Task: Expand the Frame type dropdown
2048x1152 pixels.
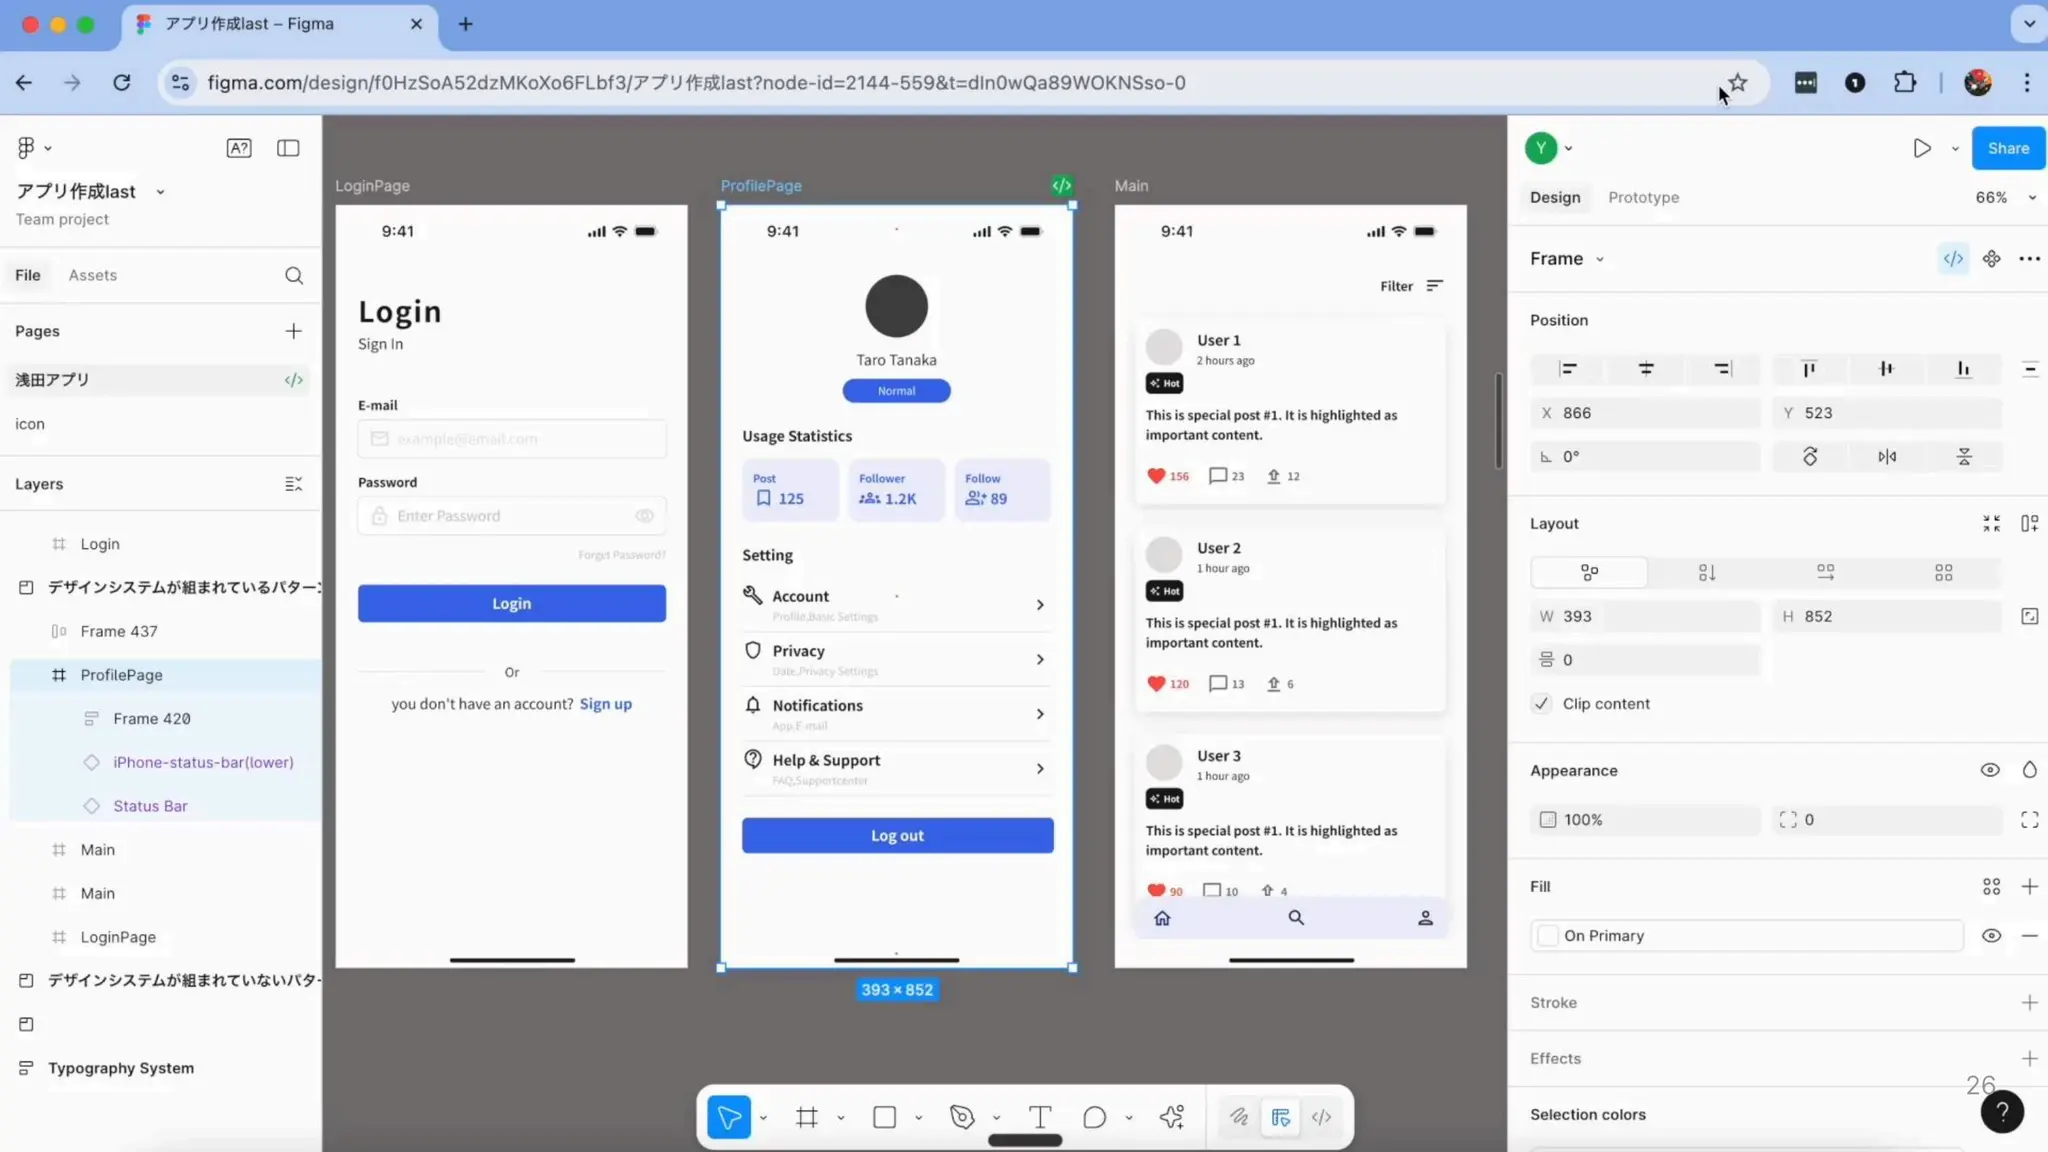Action: [1599, 260]
